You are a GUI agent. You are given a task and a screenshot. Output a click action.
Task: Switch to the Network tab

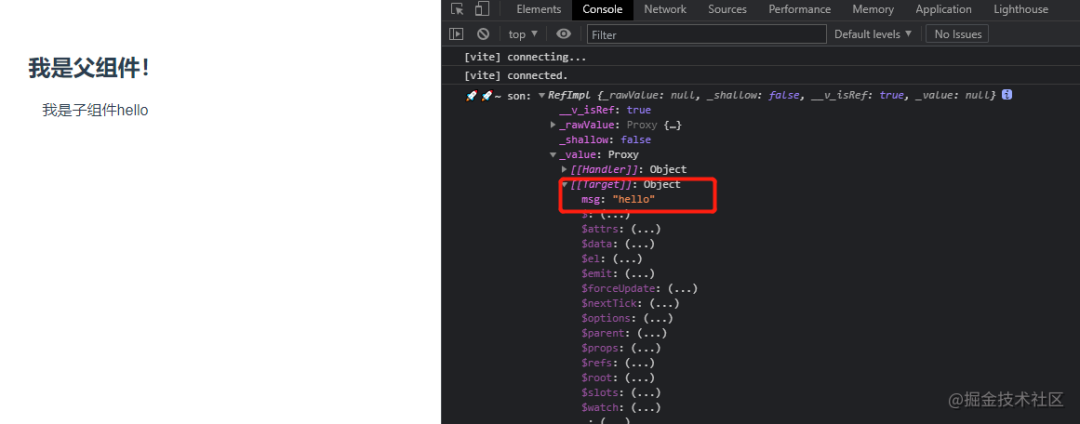click(665, 9)
